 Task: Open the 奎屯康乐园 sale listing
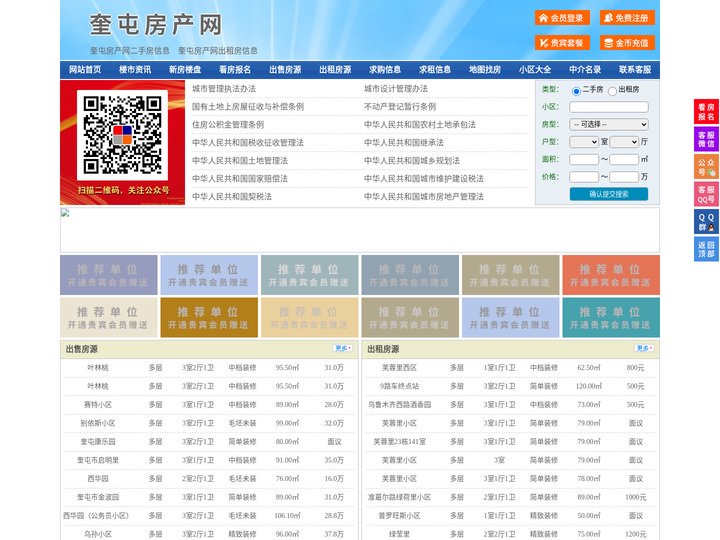[98, 442]
